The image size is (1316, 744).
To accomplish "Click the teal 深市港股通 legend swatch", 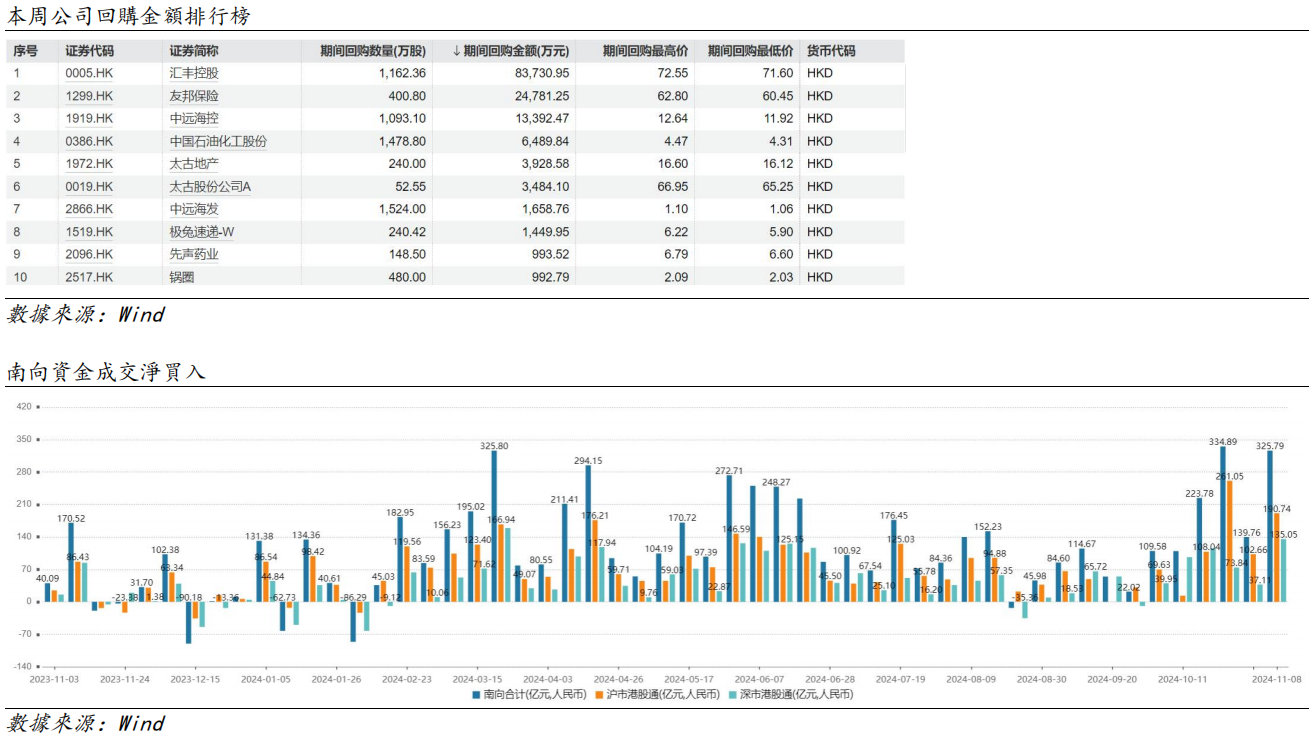I will [x=732, y=693].
